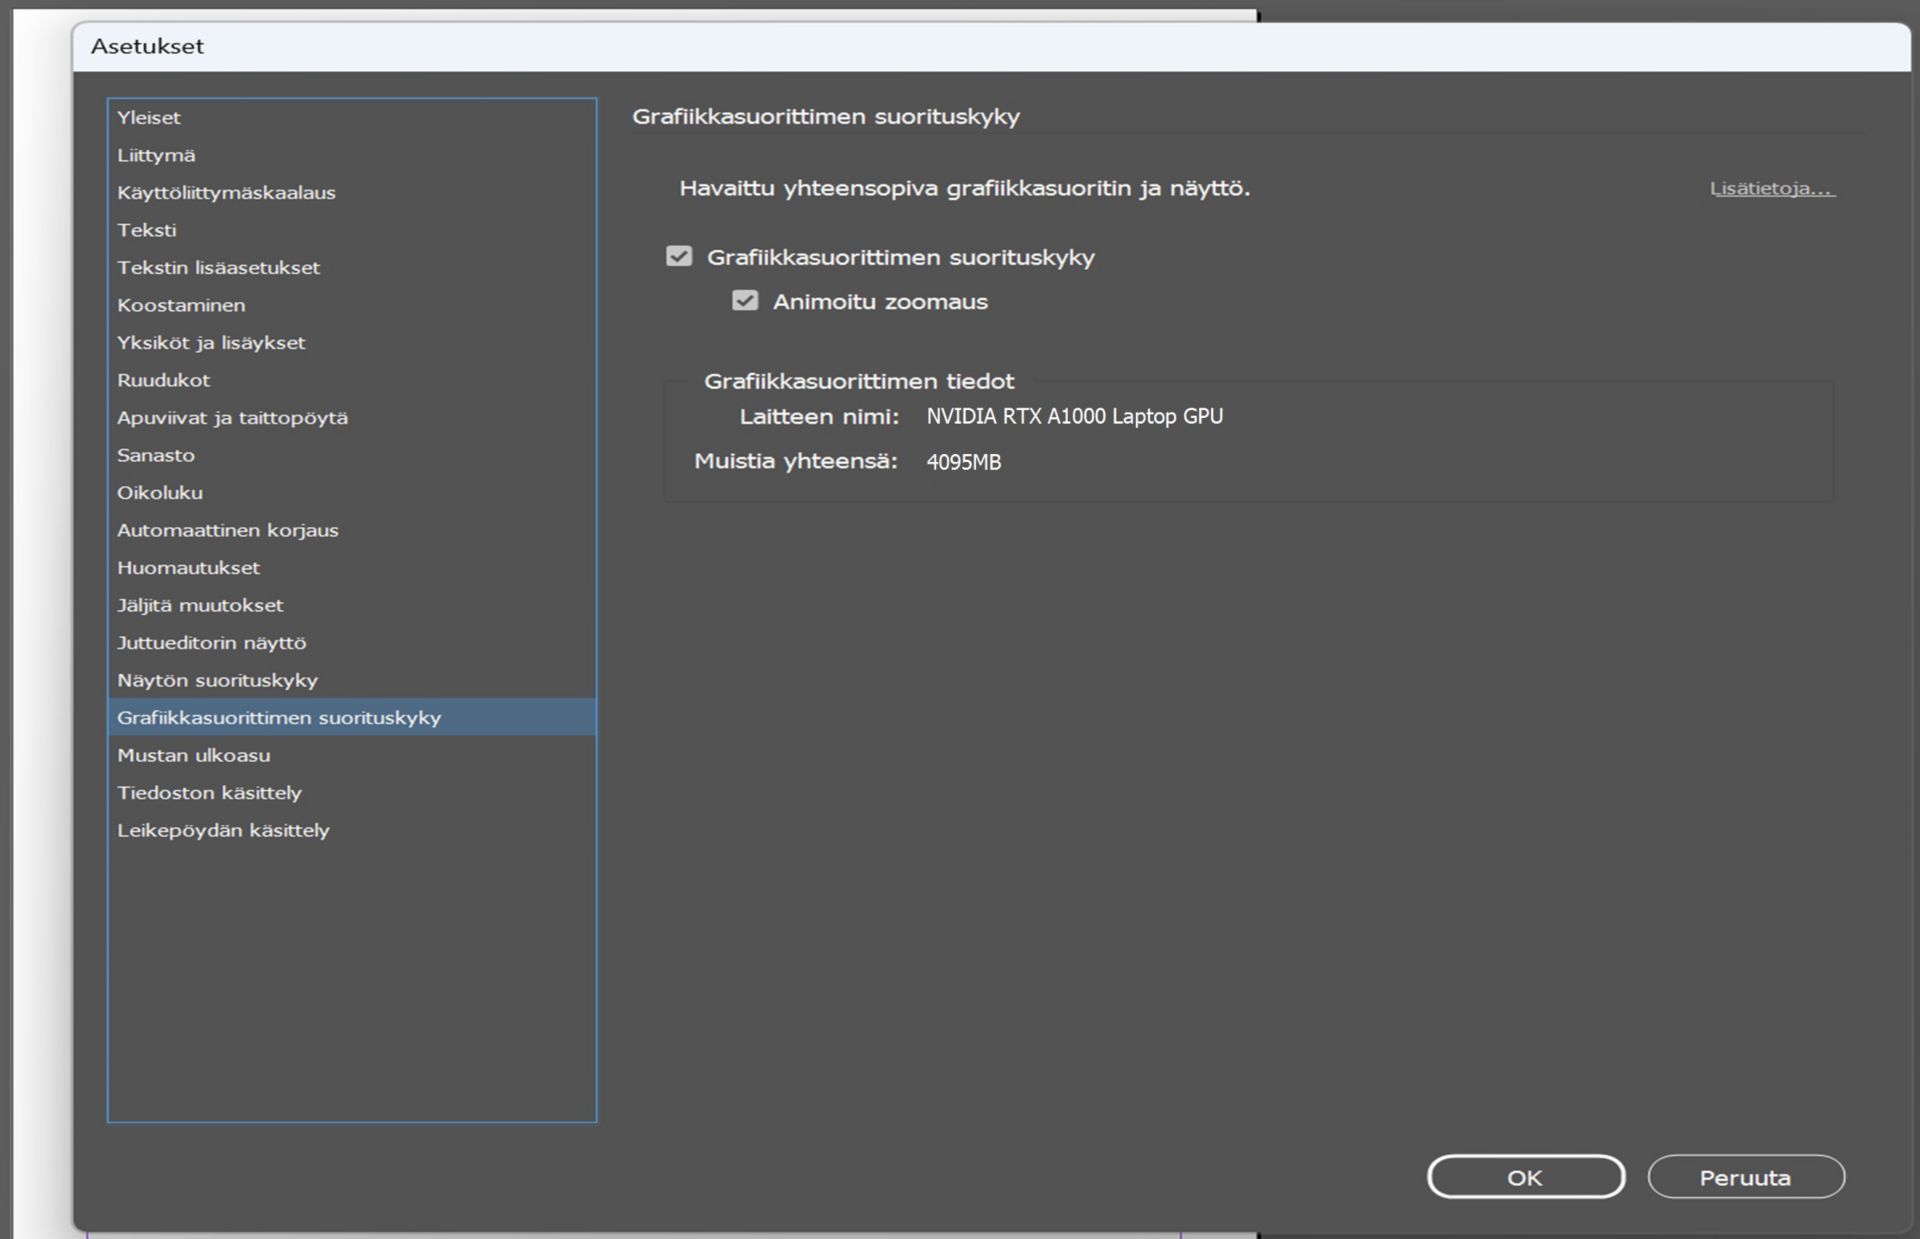The height and width of the screenshot is (1239, 1920).
Task: Open Näytön suorituskyky preferences
Action: (x=217, y=680)
